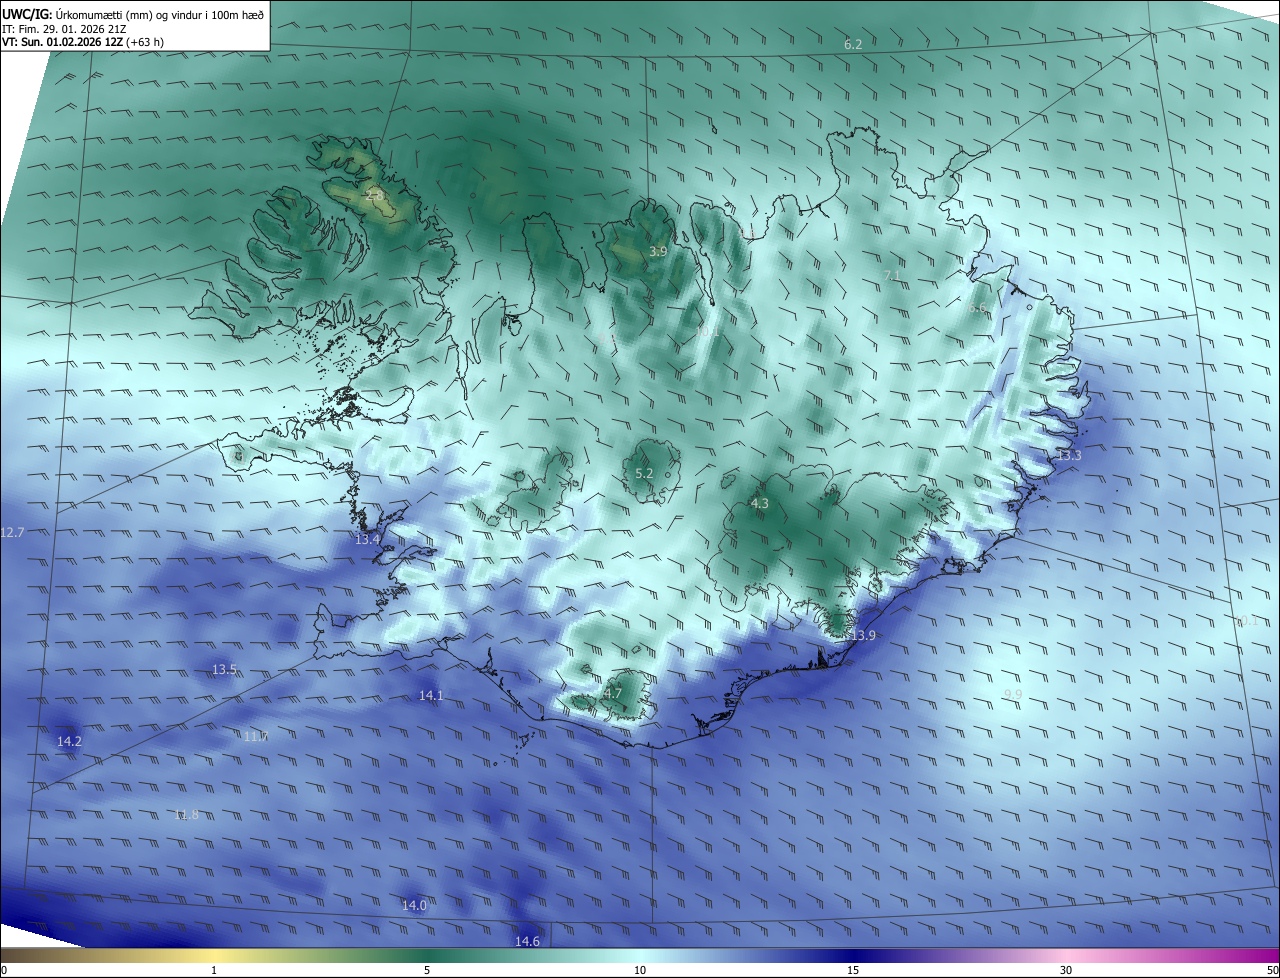
Task: Click the color scale tick label 30
Action: [1066, 970]
